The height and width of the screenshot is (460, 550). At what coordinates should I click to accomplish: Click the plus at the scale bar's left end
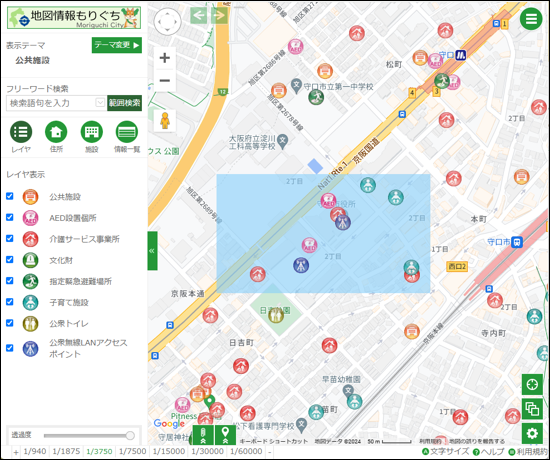[x=16, y=452]
